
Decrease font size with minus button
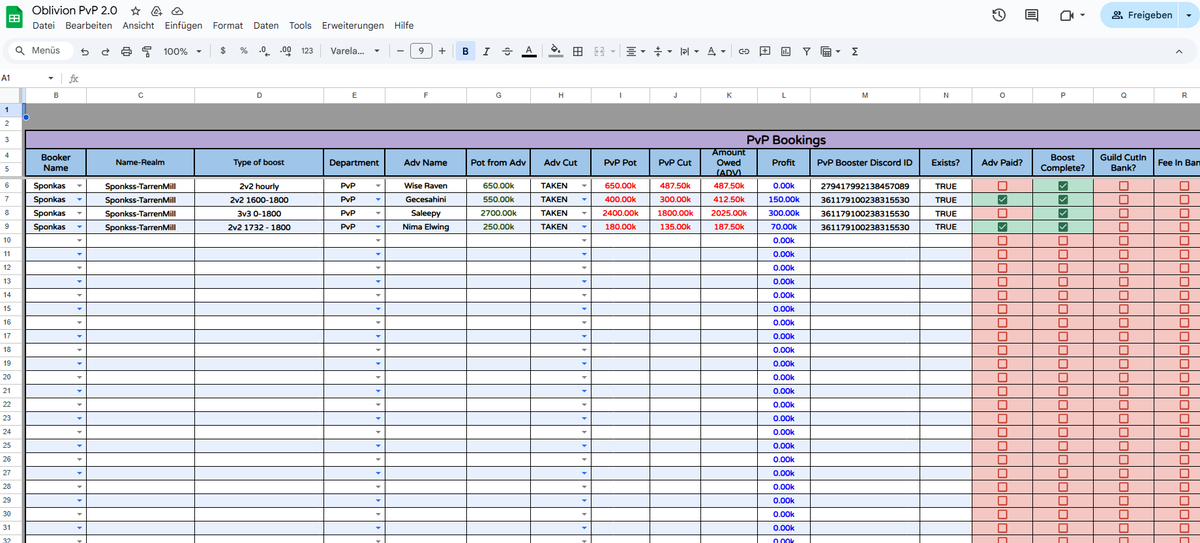pyautogui.click(x=400, y=51)
